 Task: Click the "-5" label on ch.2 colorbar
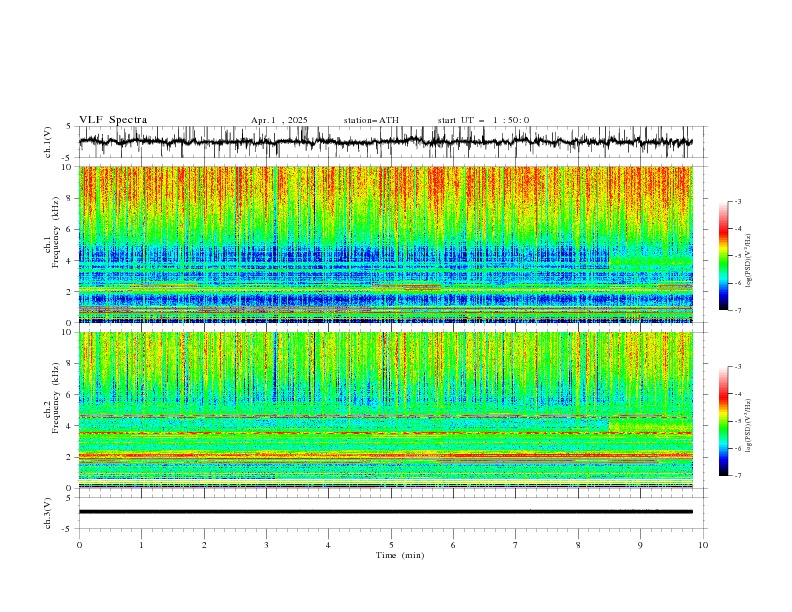tap(738, 421)
